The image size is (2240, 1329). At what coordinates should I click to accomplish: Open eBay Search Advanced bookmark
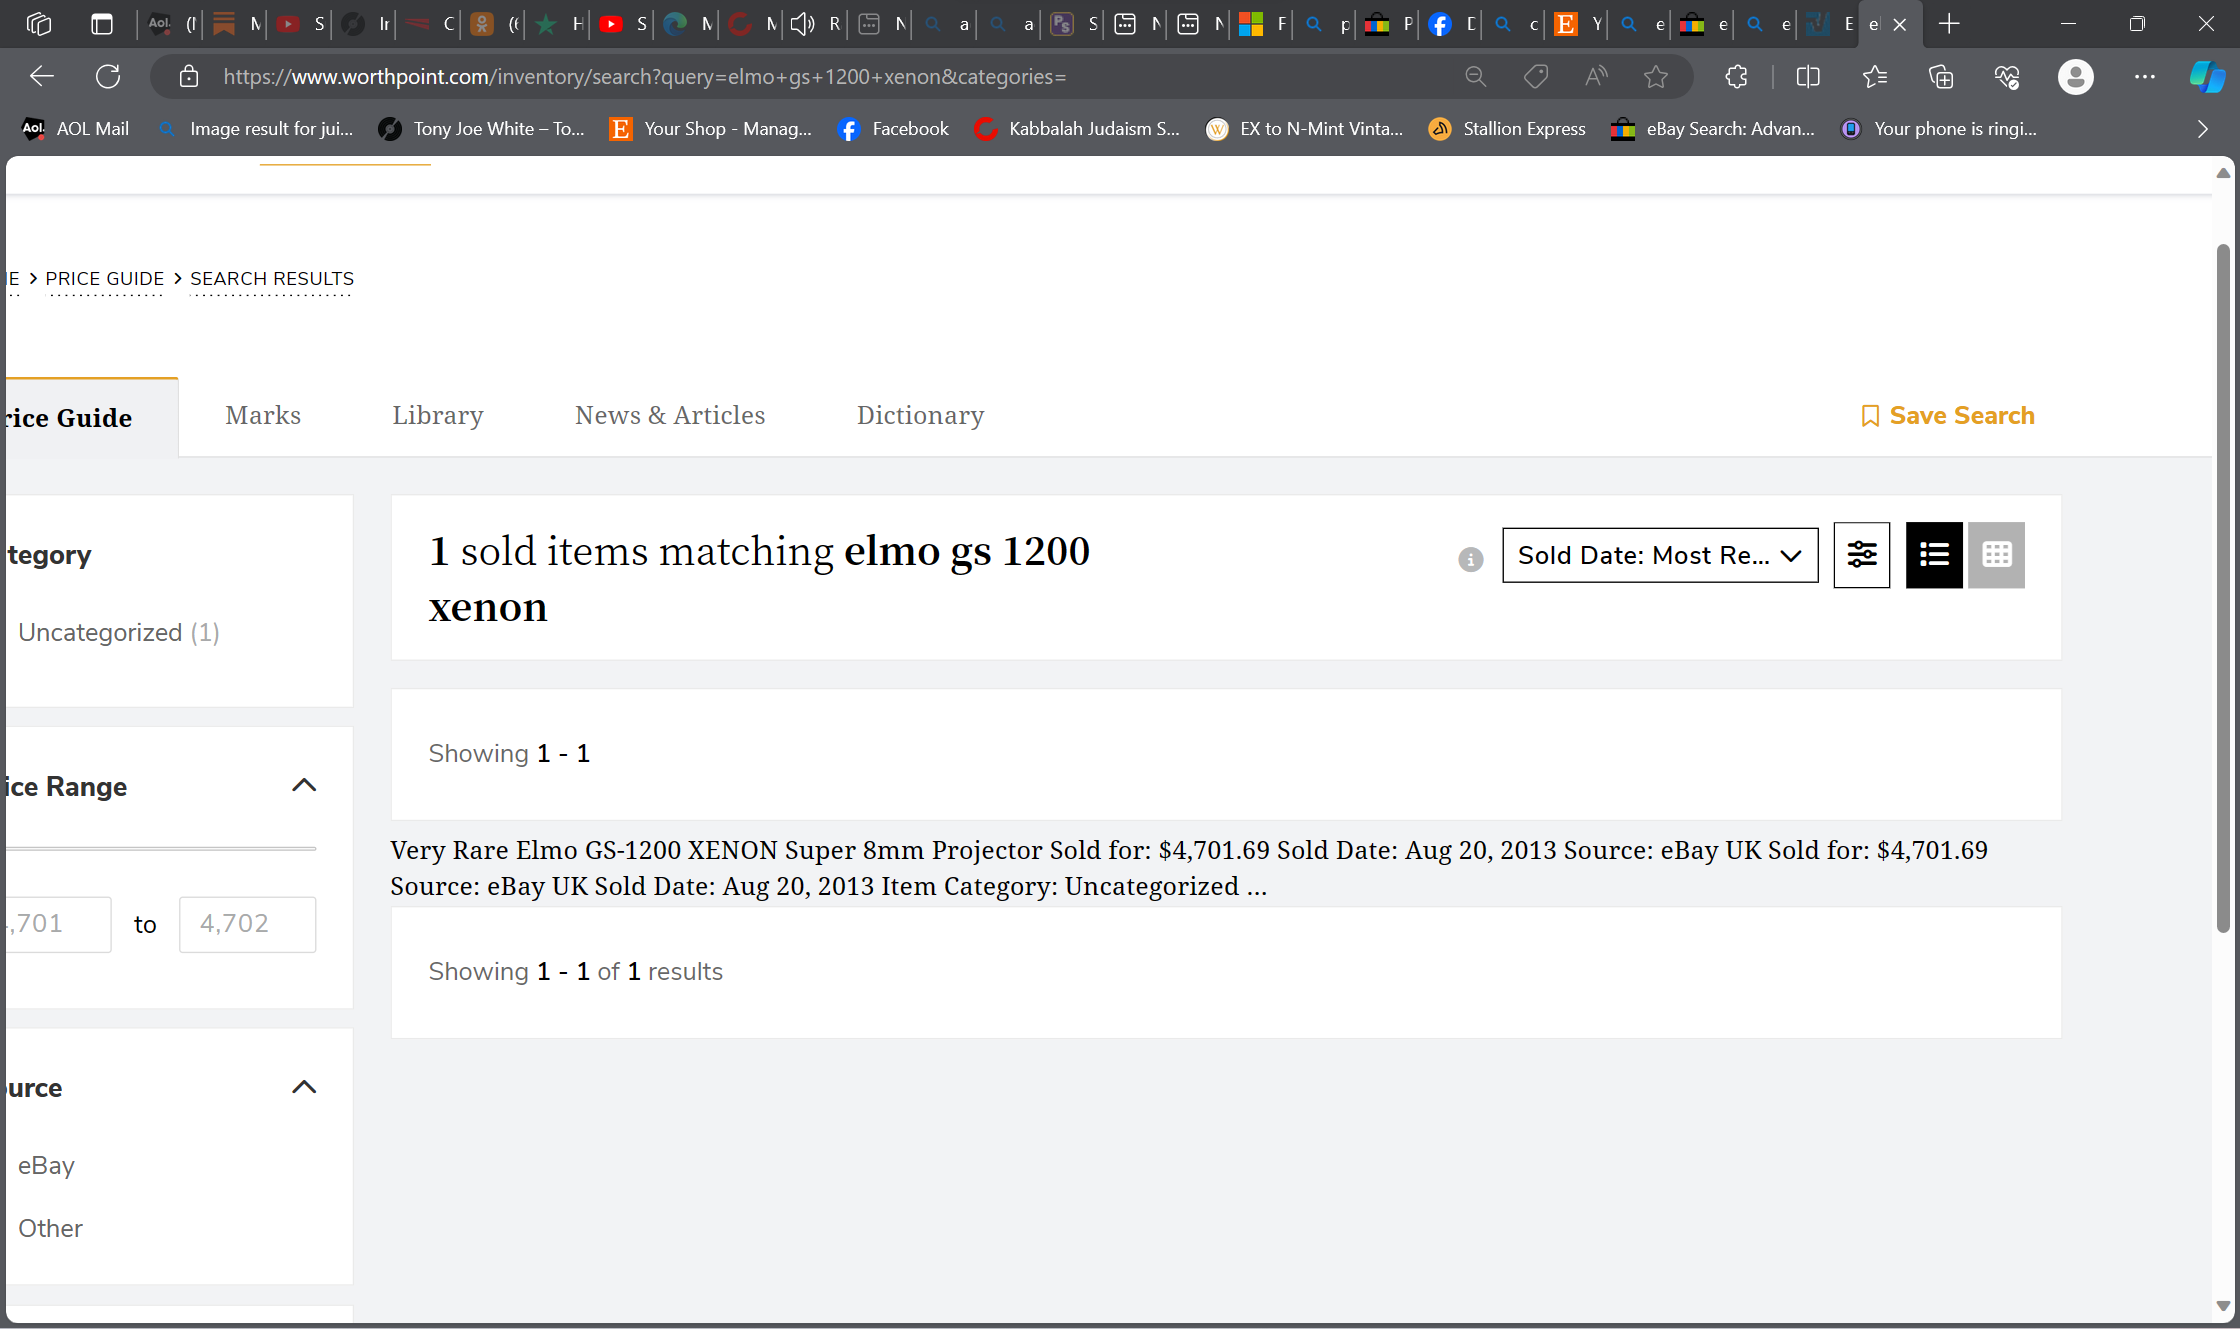1713,129
